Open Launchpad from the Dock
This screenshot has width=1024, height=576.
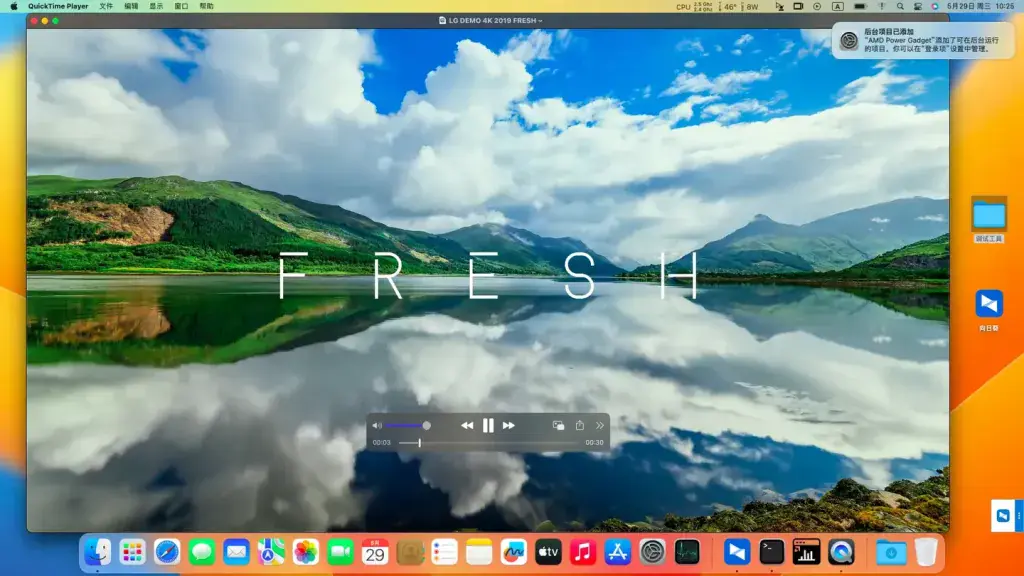coord(133,552)
